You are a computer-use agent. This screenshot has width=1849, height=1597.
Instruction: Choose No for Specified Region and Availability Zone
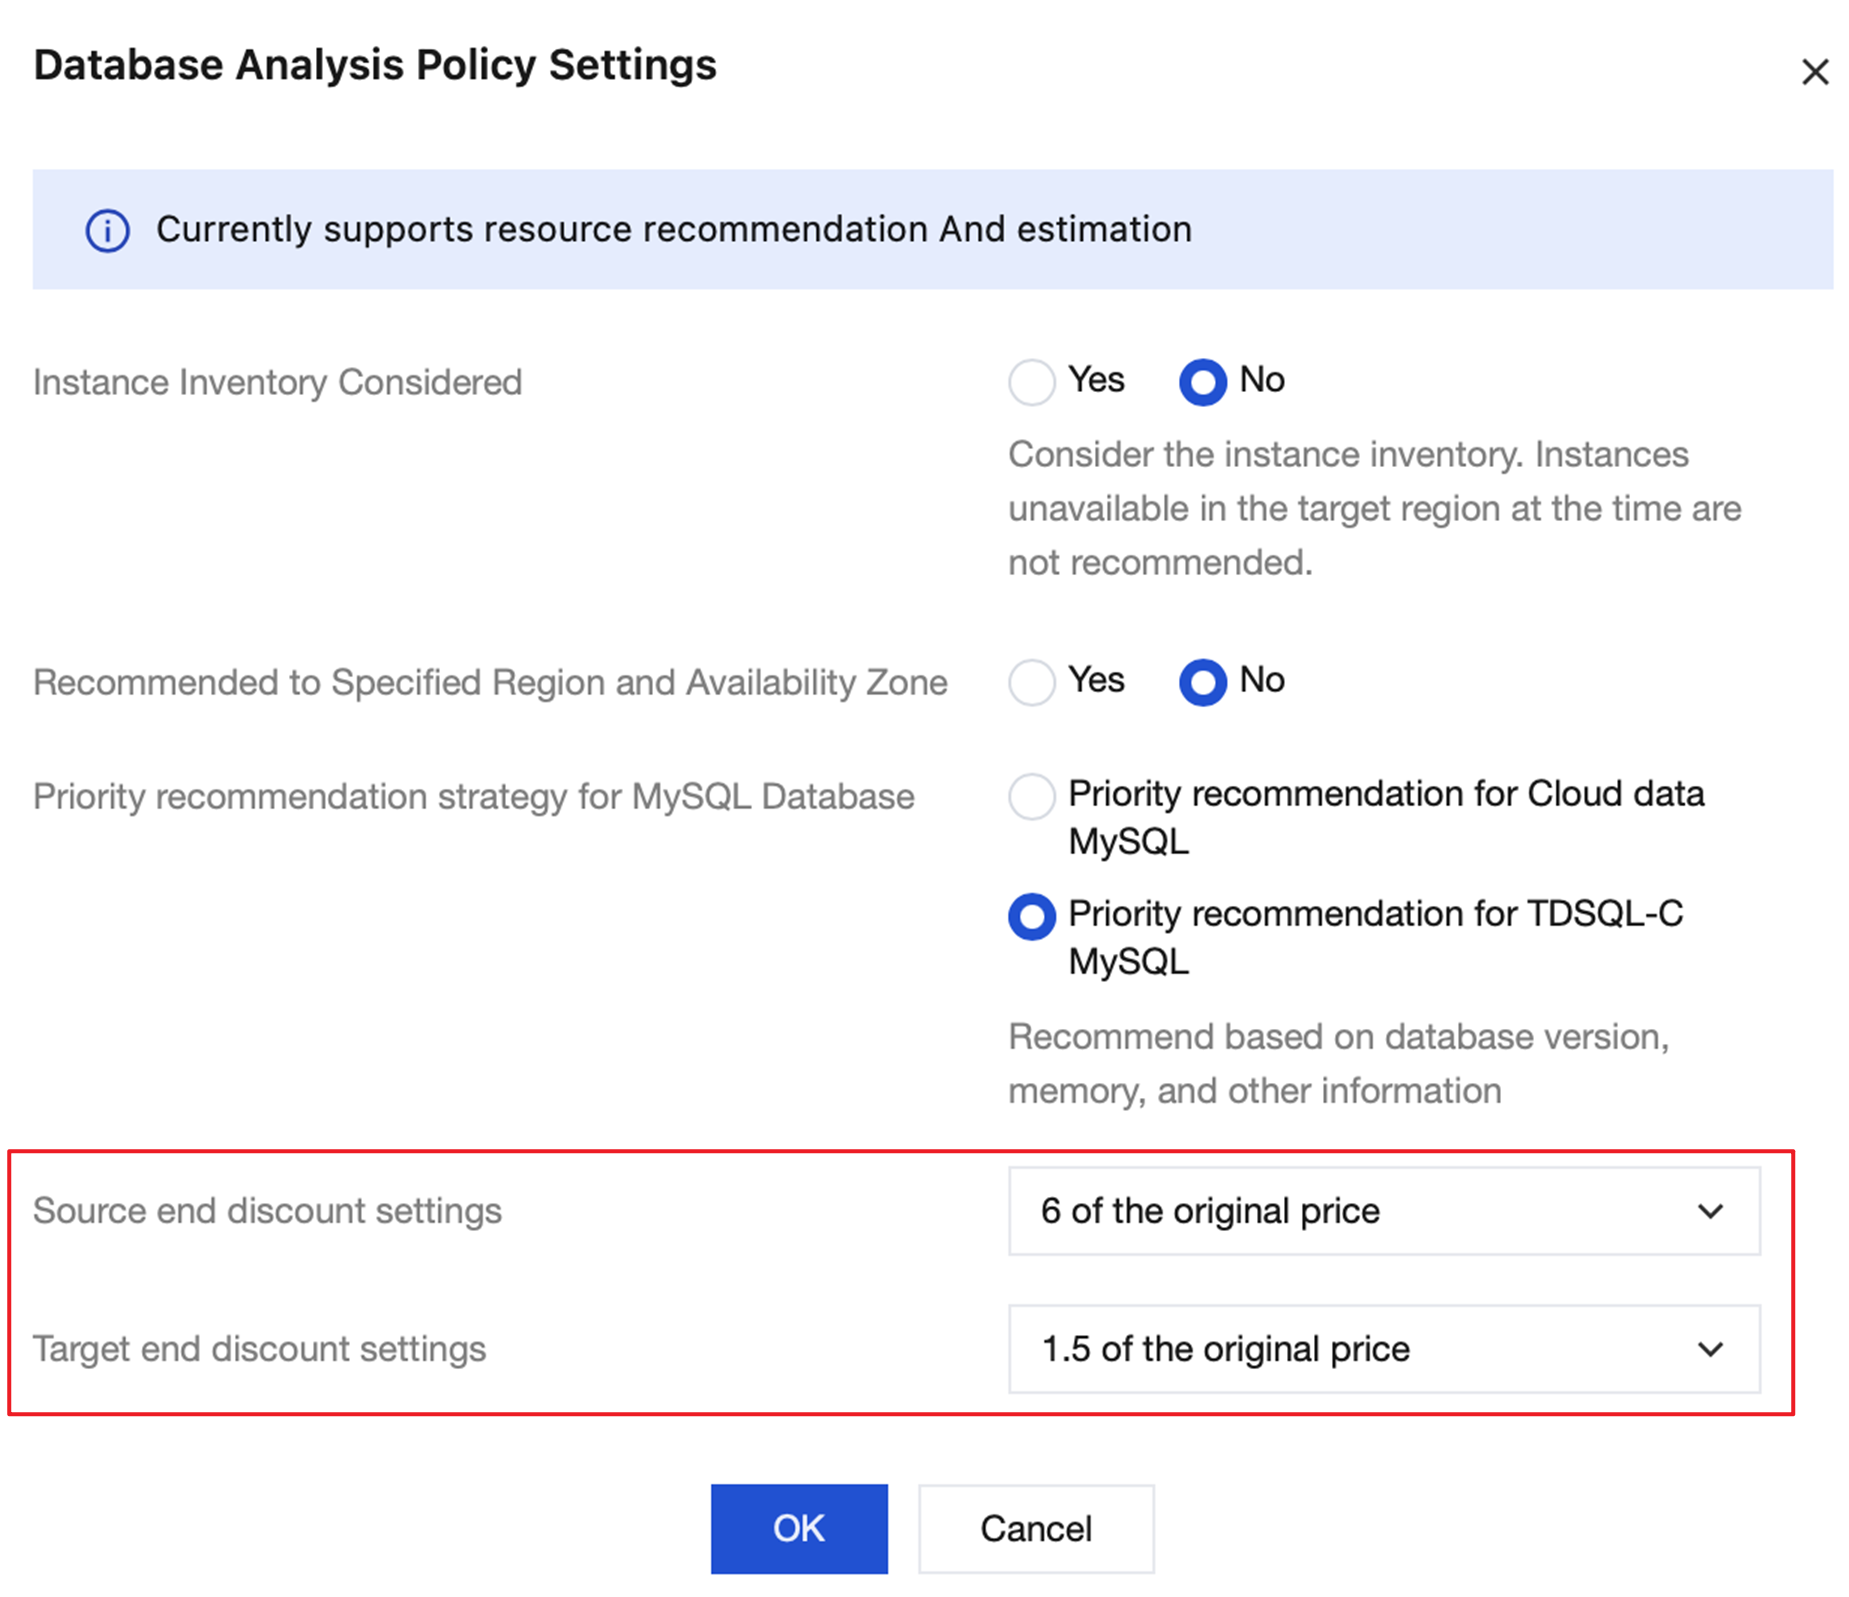pos(1202,682)
